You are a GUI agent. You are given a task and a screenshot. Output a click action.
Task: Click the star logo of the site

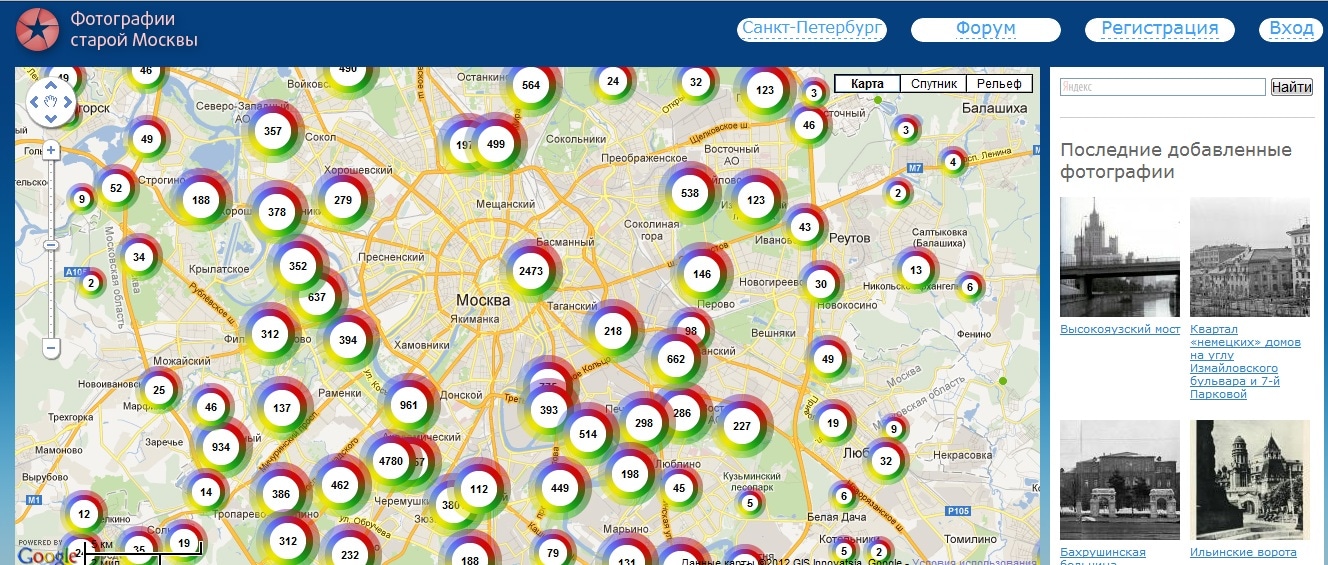(38, 29)
